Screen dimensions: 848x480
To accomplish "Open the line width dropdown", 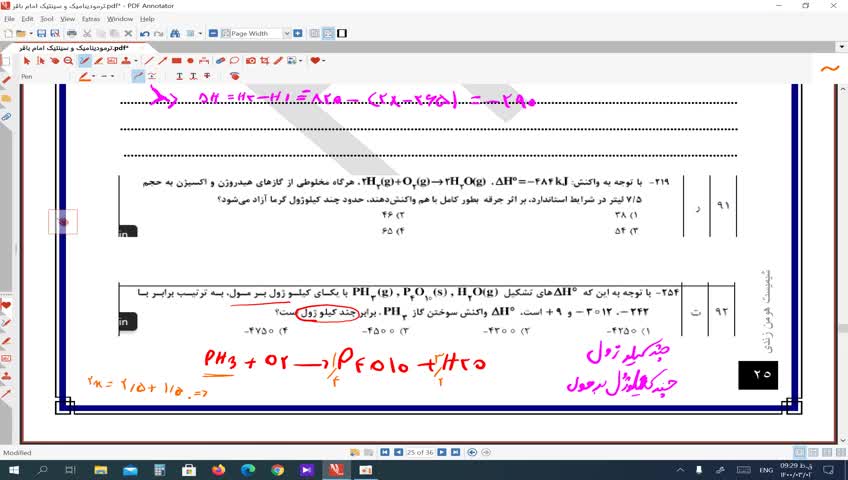I will click(112, 76).
